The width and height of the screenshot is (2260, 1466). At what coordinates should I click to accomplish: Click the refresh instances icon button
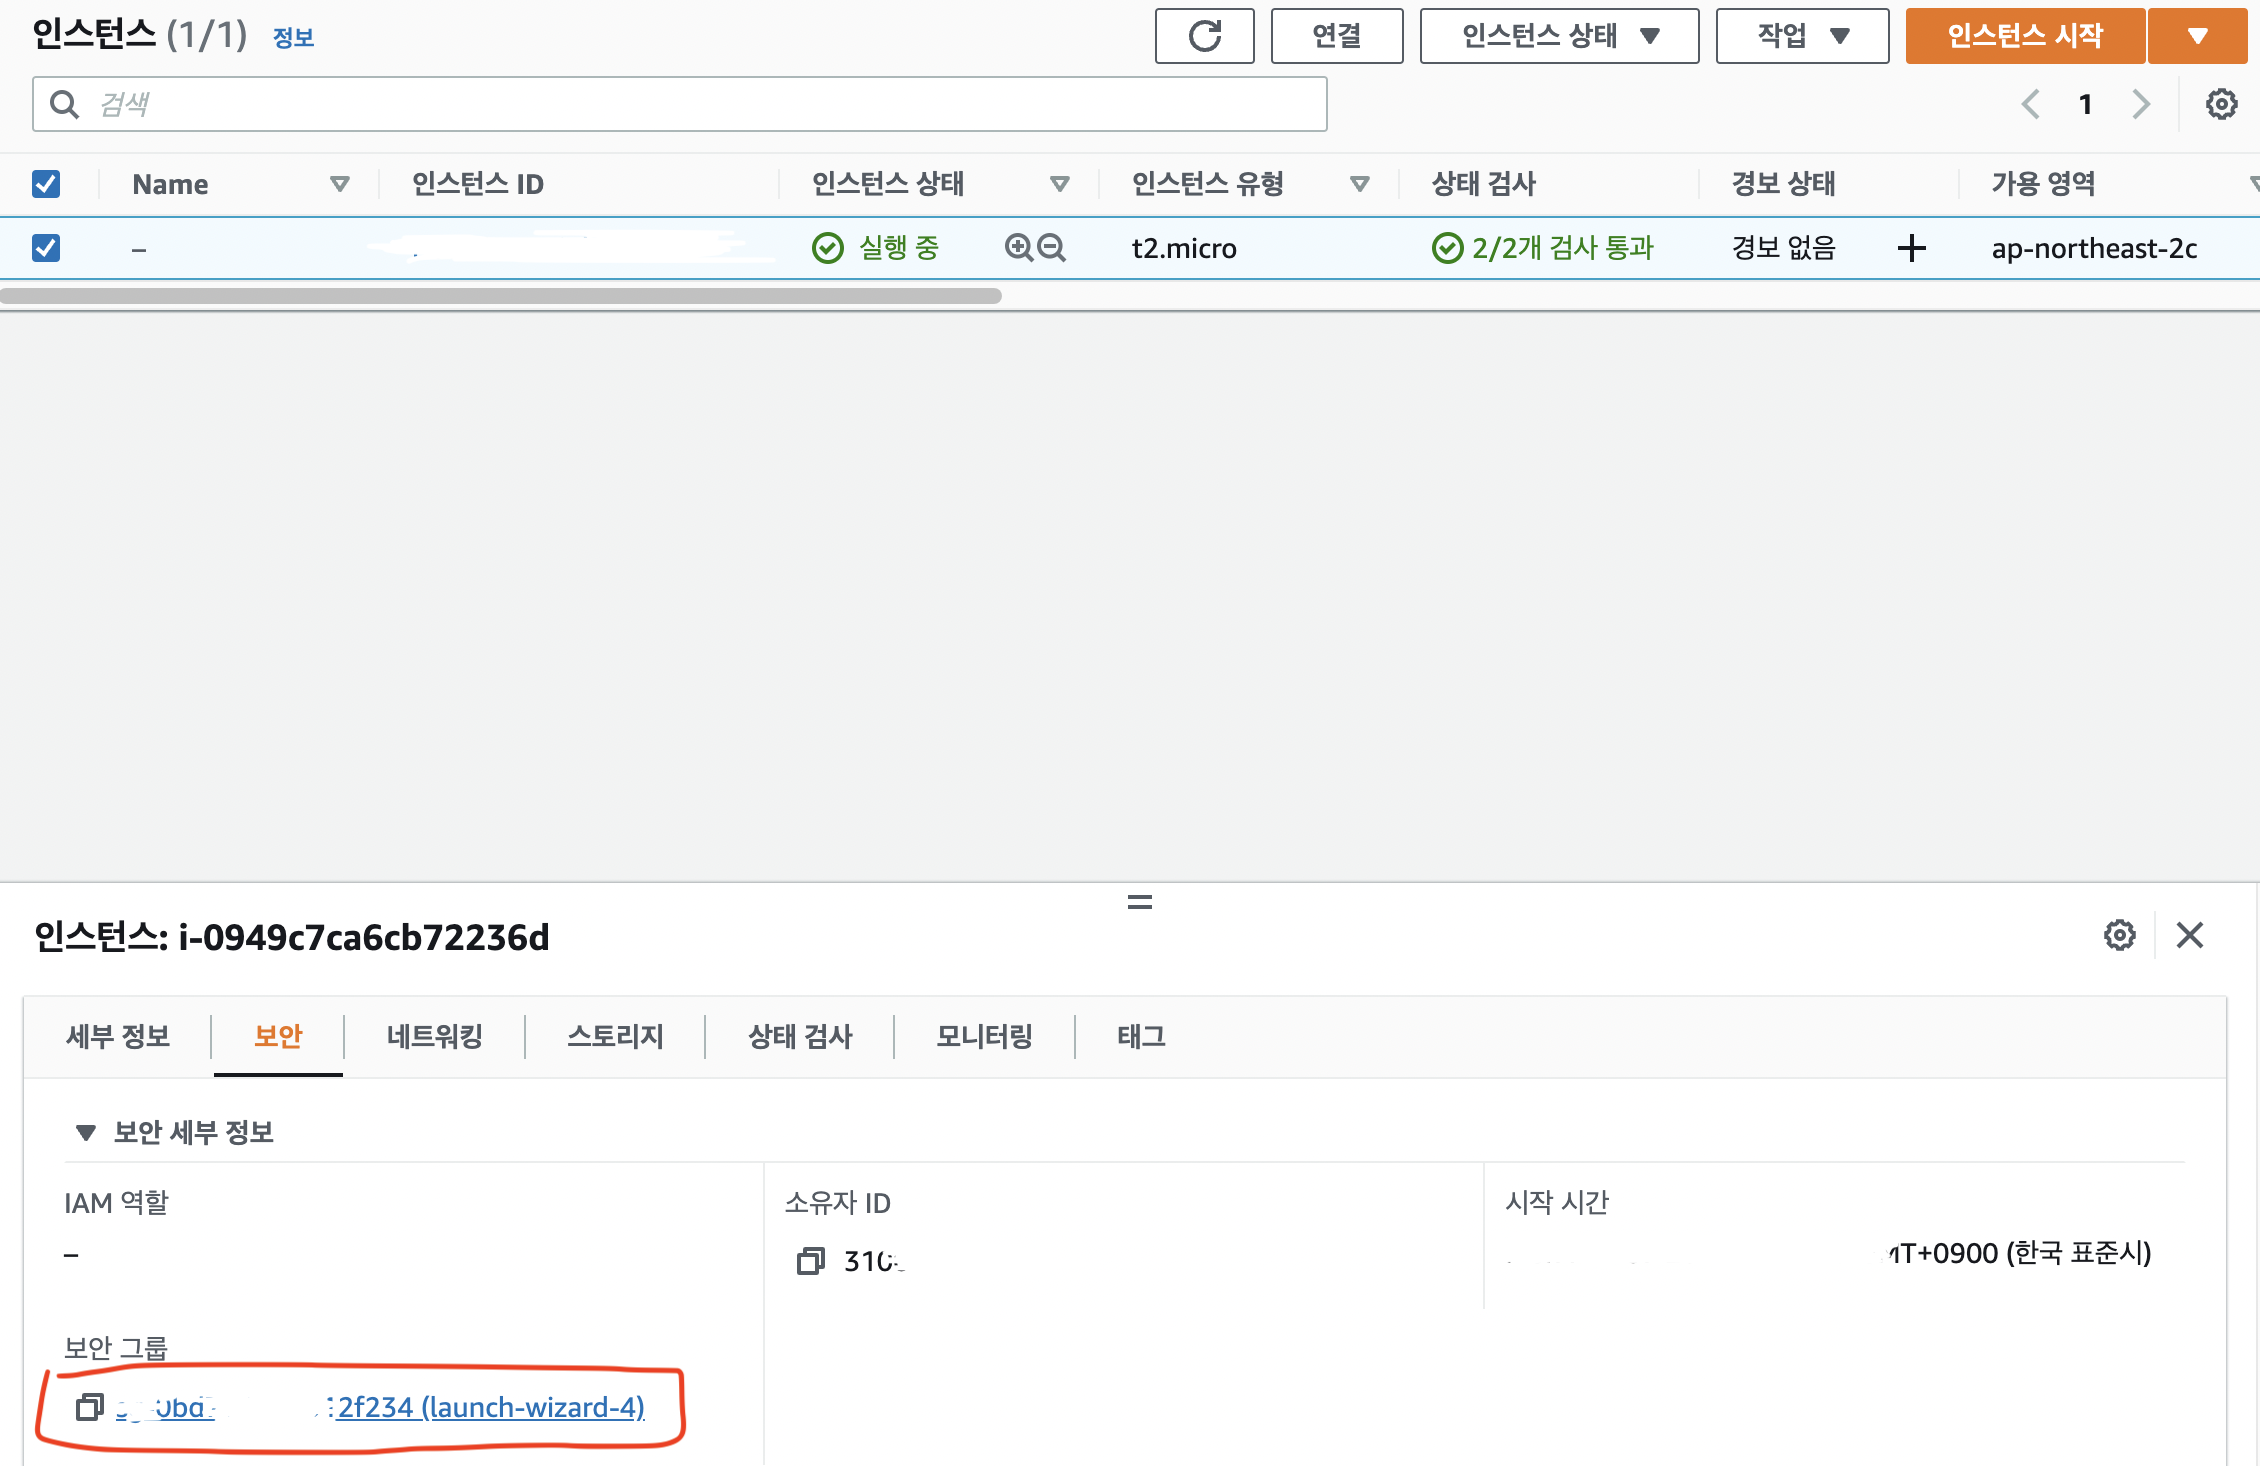coord(1204,36)
